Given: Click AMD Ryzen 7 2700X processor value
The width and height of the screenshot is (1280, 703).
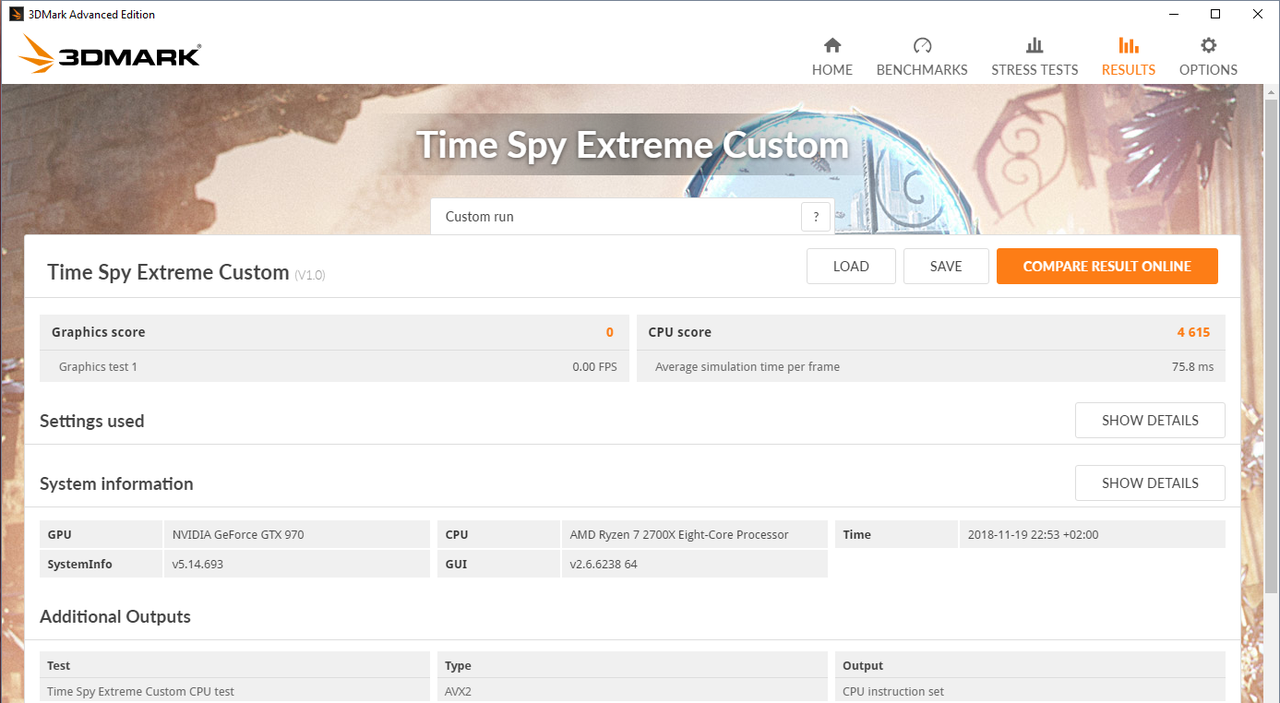Looking at the screenshot, I should tap(679, 535).
